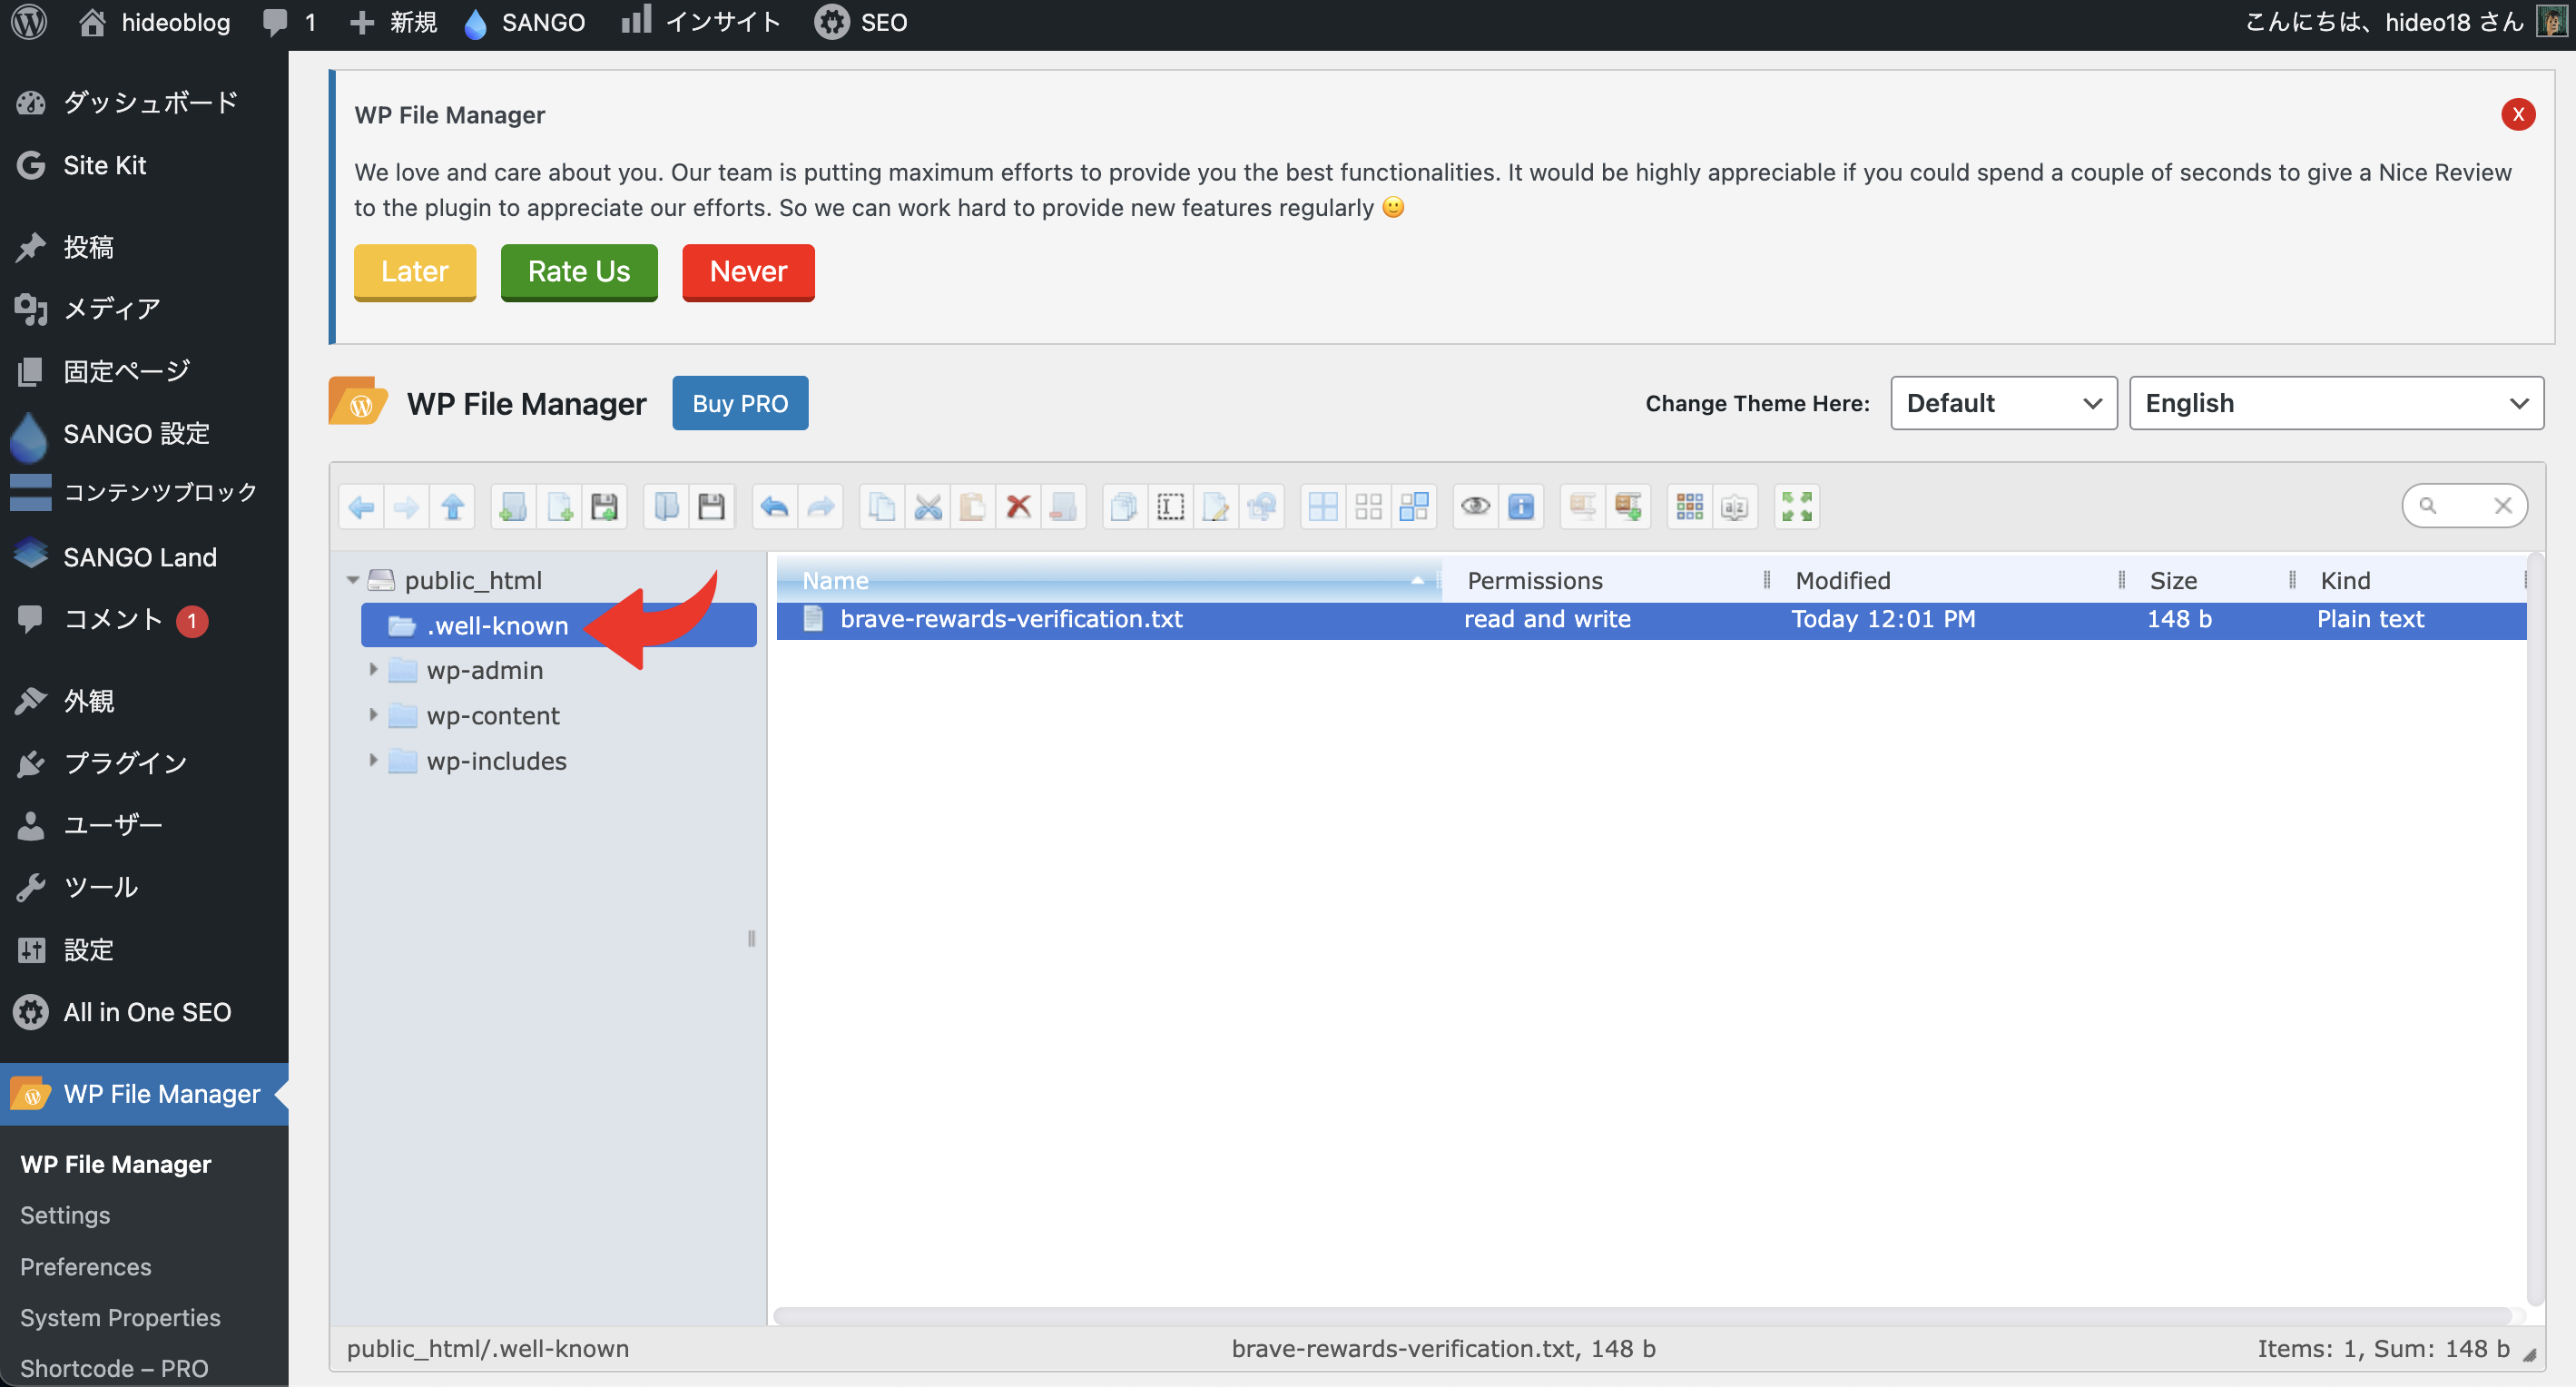
Task: Click the red X Delete icon
Action: [1018, 507]
